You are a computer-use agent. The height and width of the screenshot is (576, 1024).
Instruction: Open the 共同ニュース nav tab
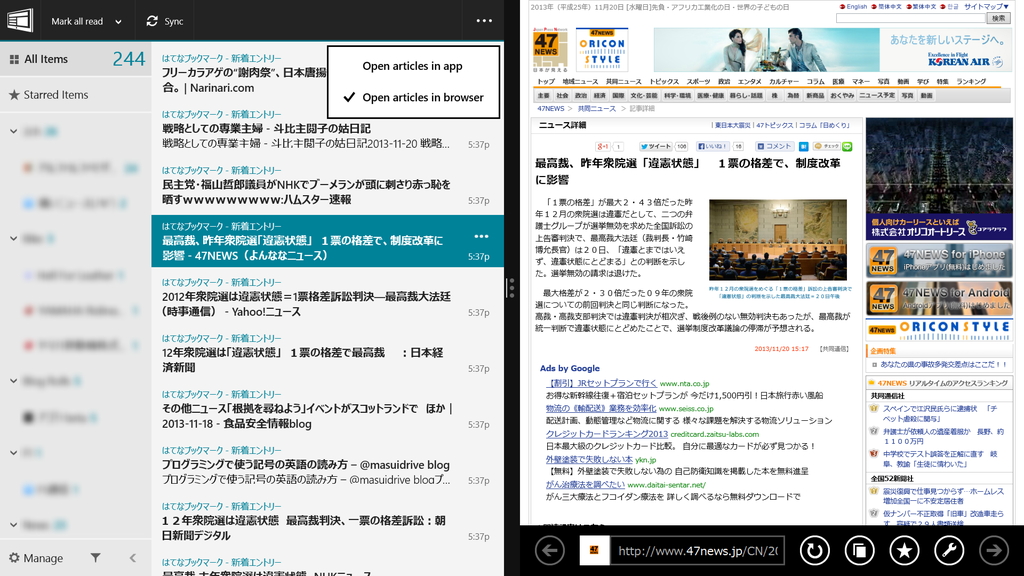[x=624, y=82]
